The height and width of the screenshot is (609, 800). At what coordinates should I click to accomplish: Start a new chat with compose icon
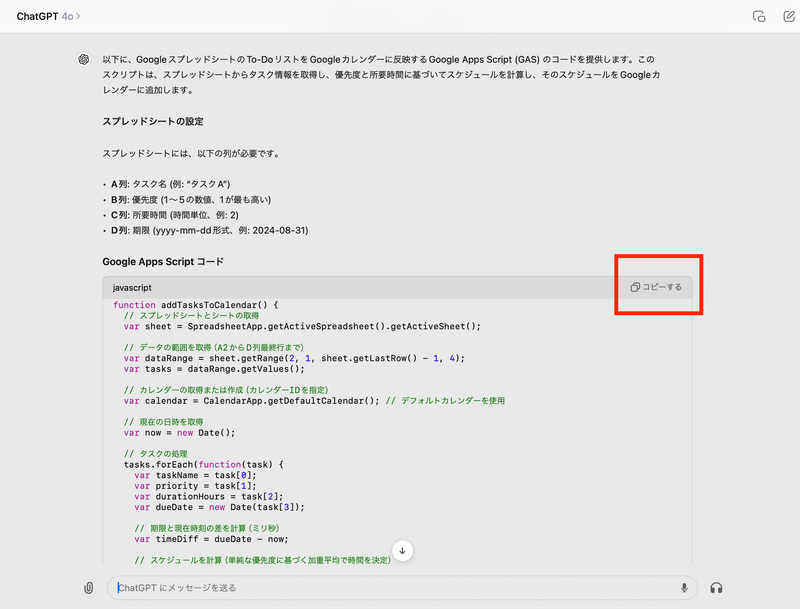[x=788, y=16]
